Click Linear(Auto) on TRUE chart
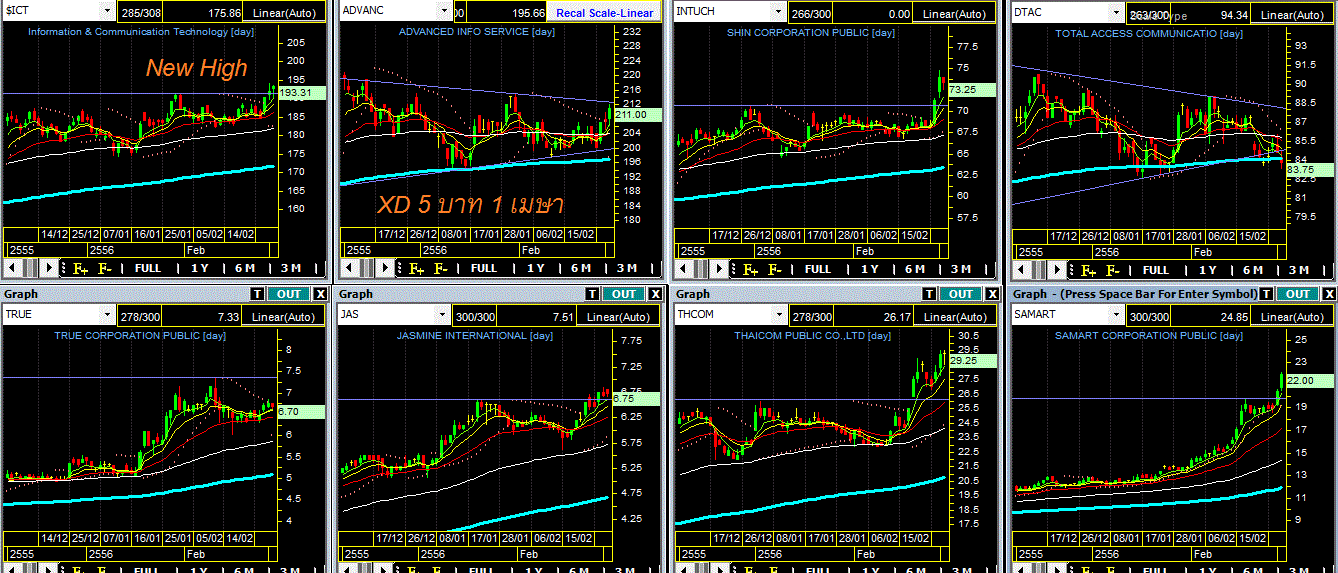The height and width of the screenshot is (573, 1338). click(x=285, y=315)
